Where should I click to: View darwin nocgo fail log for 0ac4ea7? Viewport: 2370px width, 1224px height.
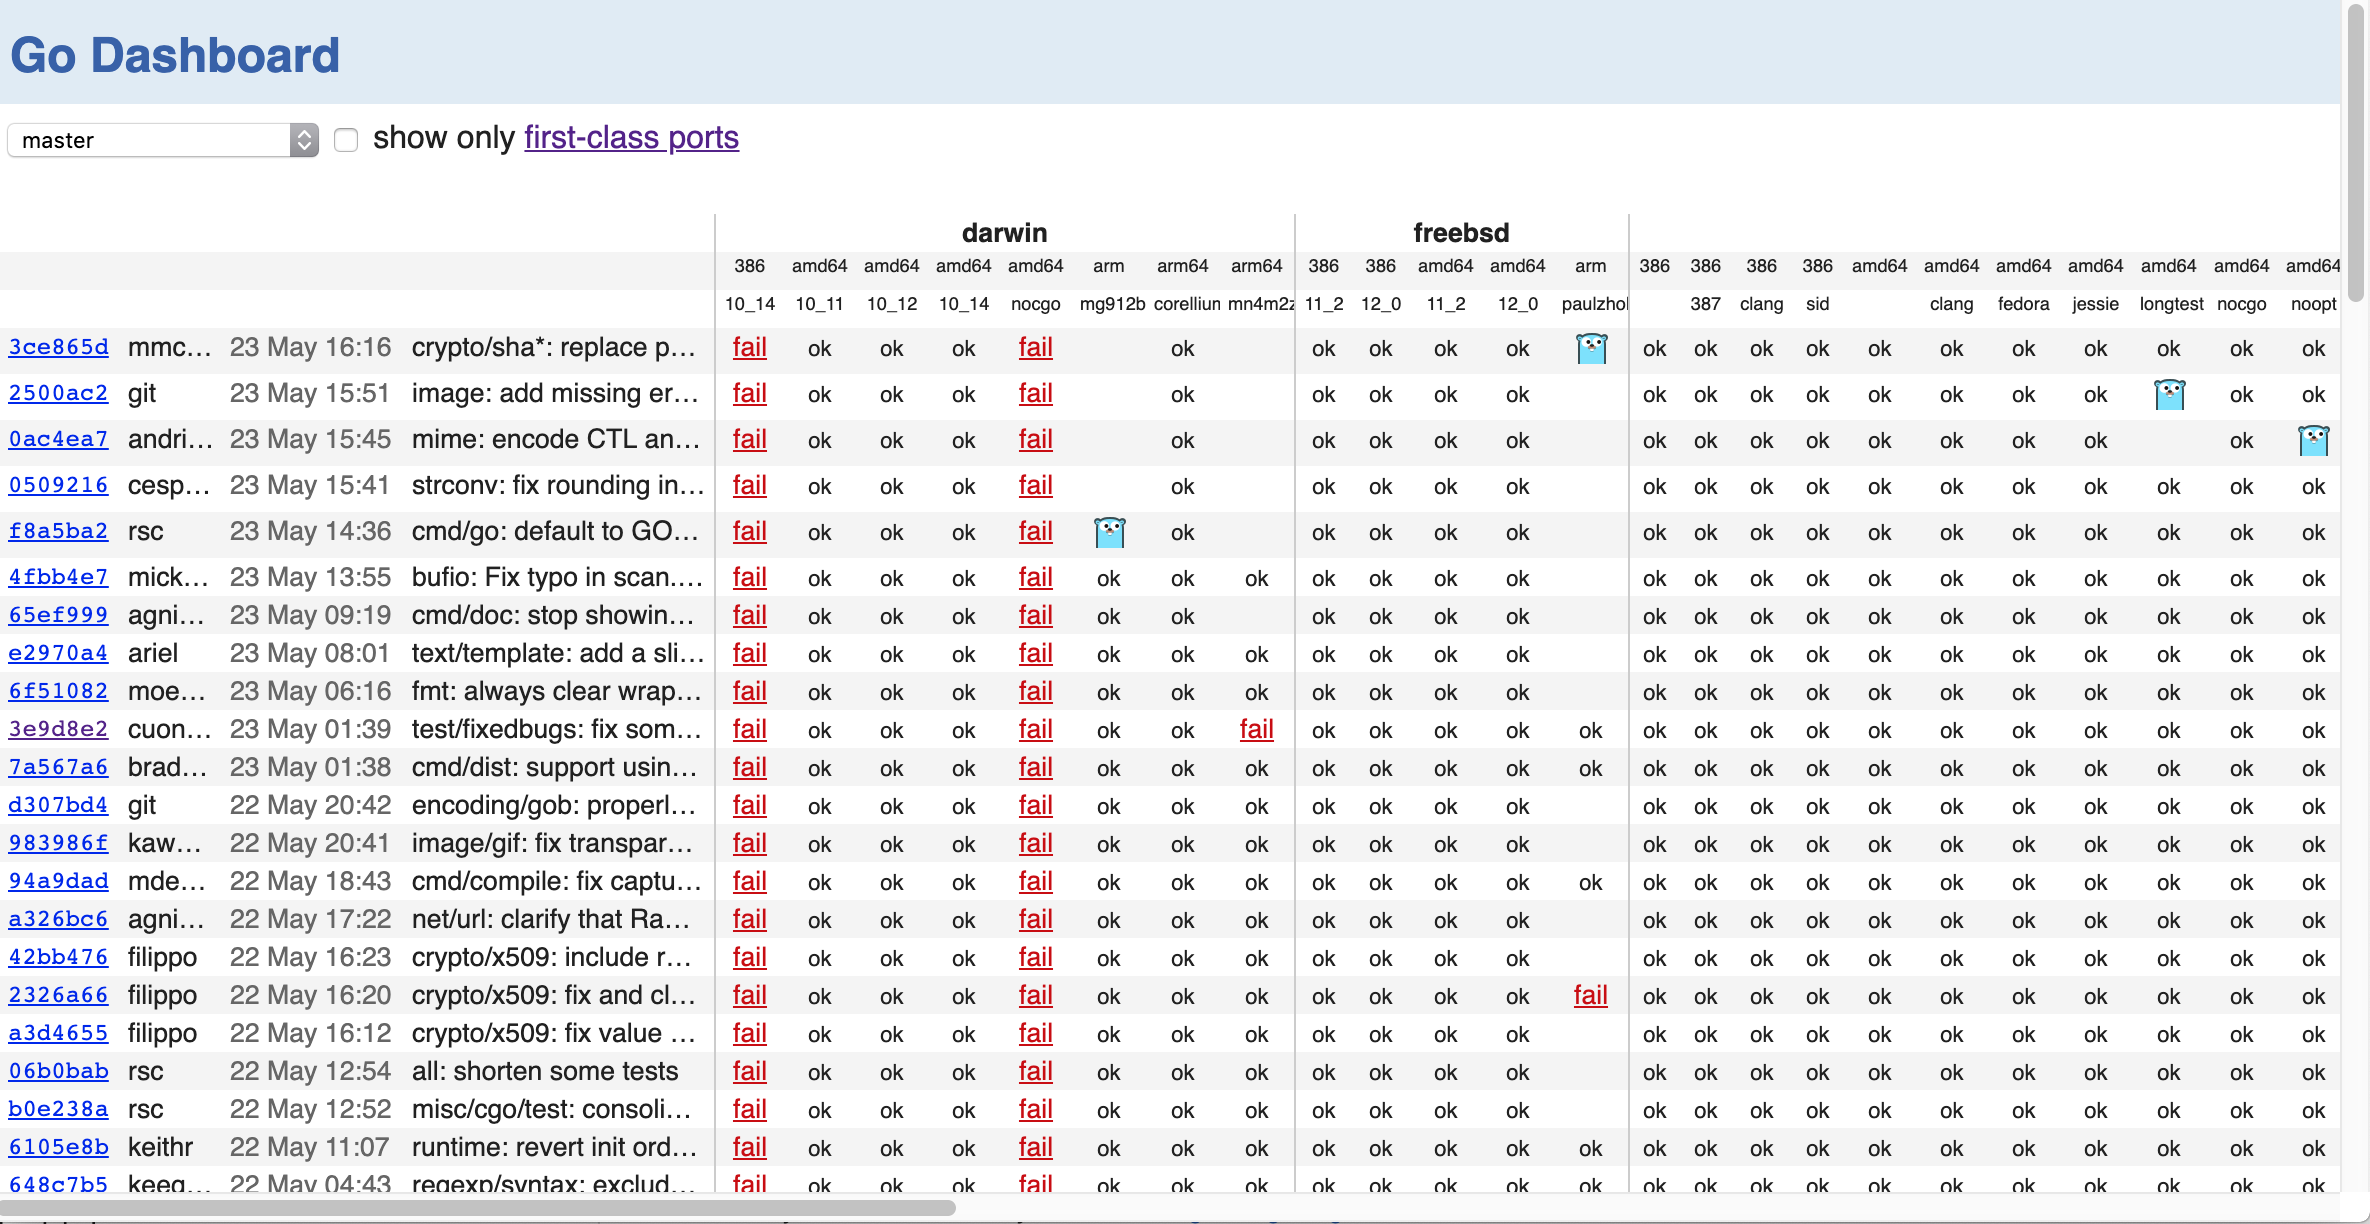coord(1035,439)
